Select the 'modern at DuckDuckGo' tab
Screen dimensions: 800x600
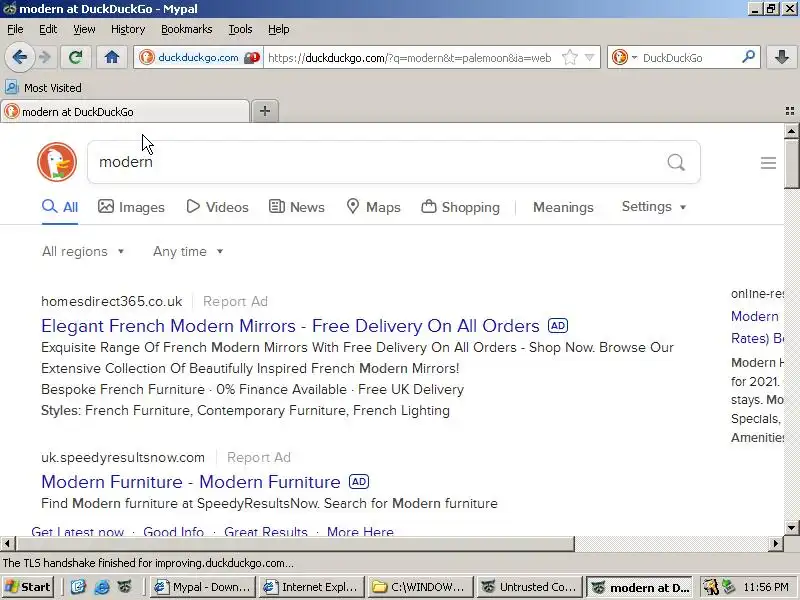tap(125, 112)
